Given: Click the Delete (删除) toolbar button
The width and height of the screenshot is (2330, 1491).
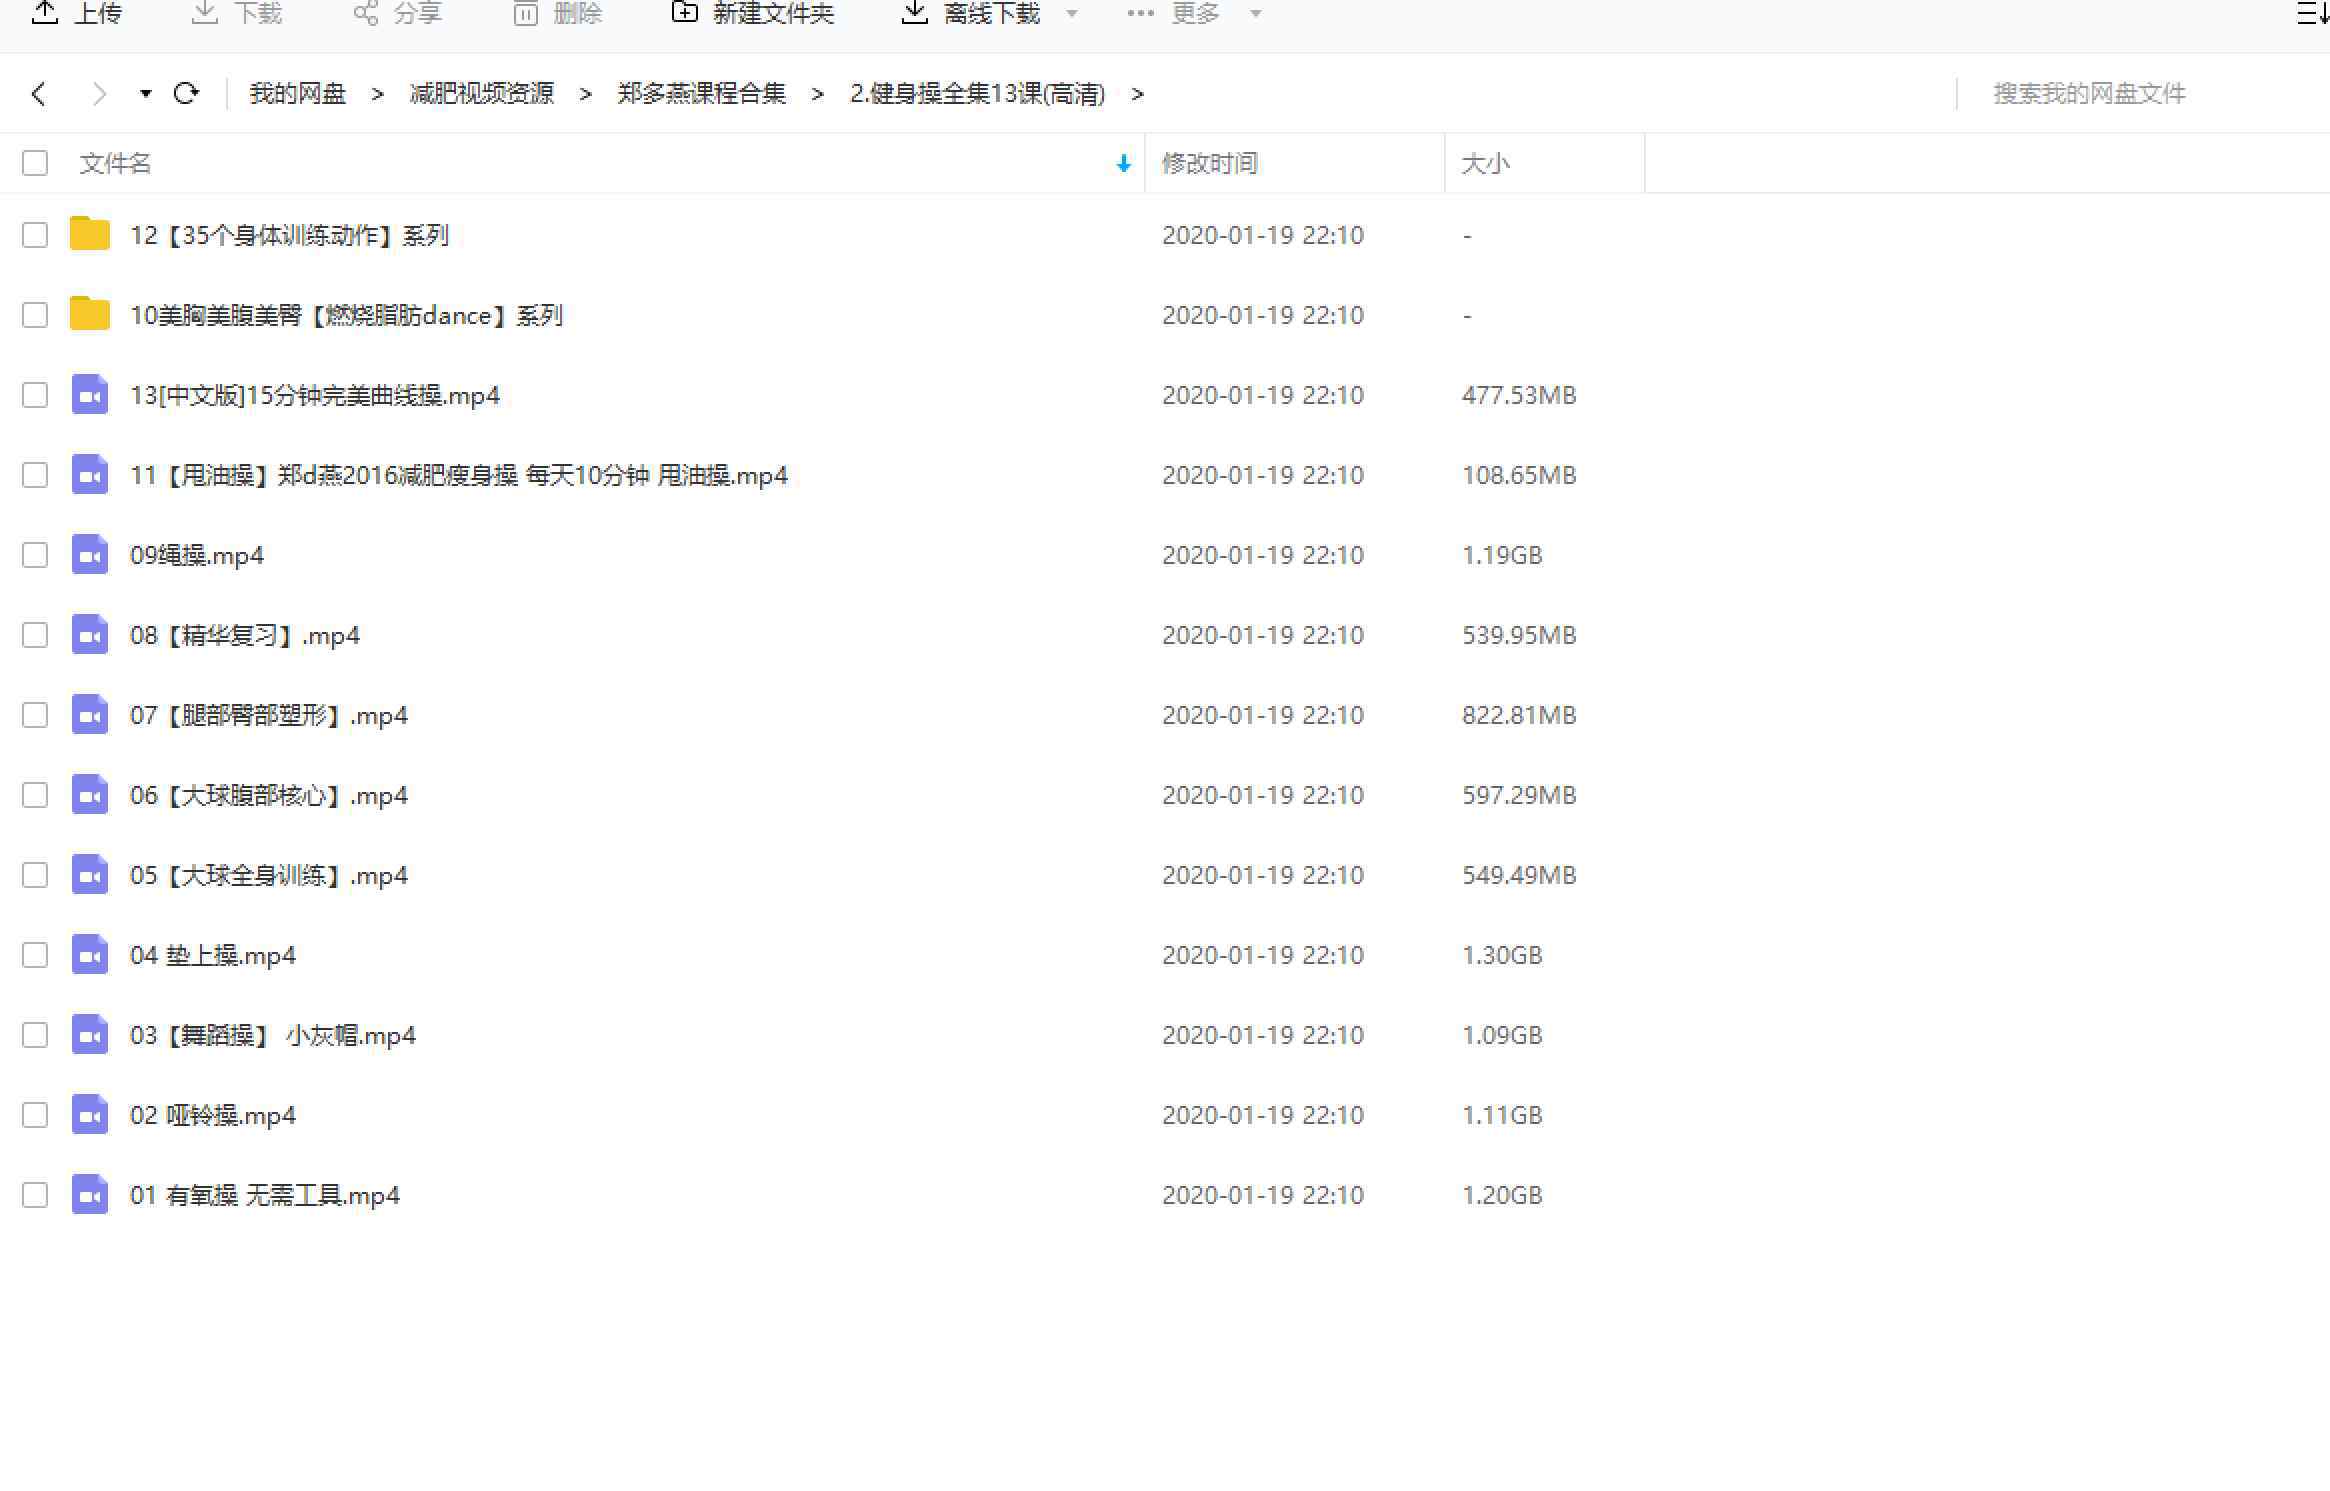Looking at the screenshot, I should [x=557, y=13].
